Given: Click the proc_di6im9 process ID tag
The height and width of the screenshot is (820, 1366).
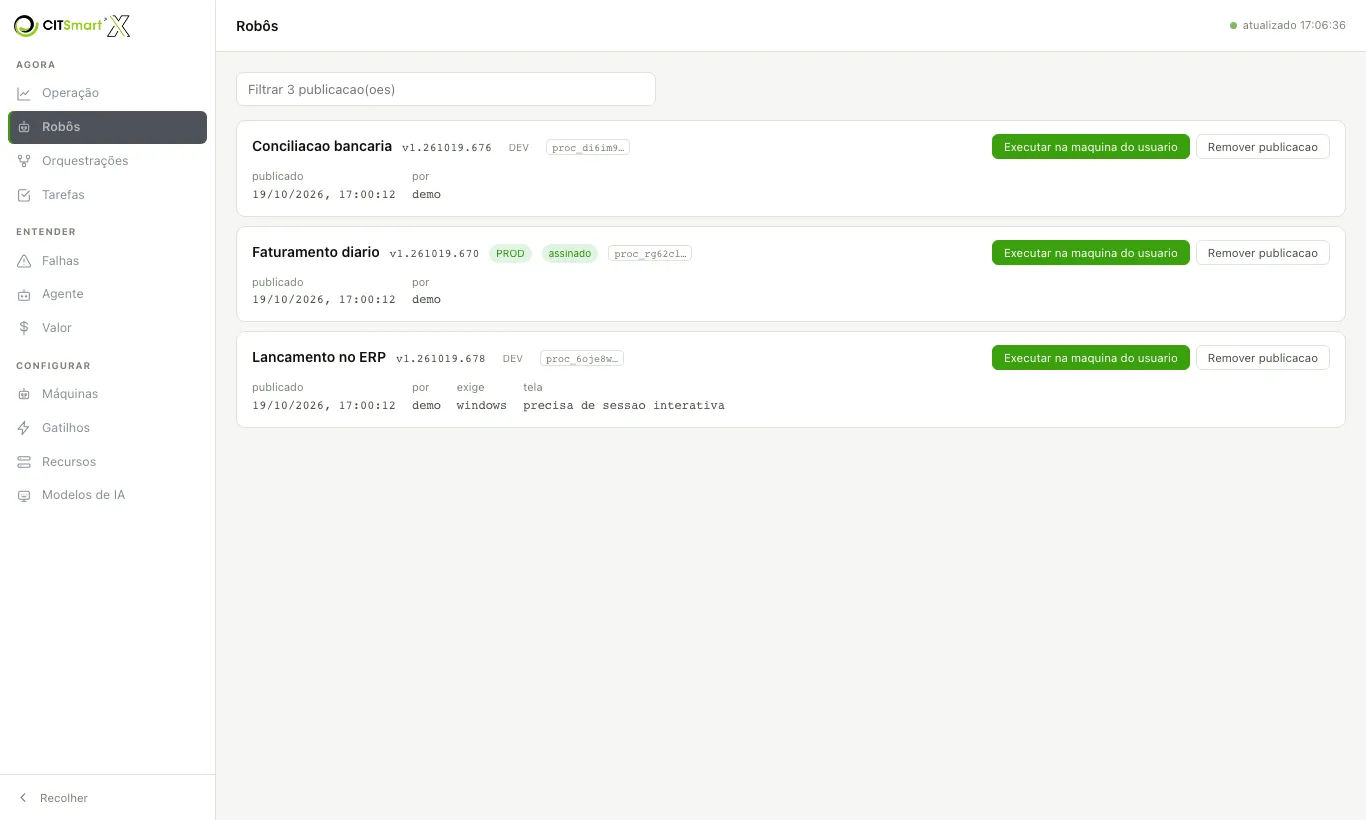Looking at the screenshot, I should [x=588, y=148].
